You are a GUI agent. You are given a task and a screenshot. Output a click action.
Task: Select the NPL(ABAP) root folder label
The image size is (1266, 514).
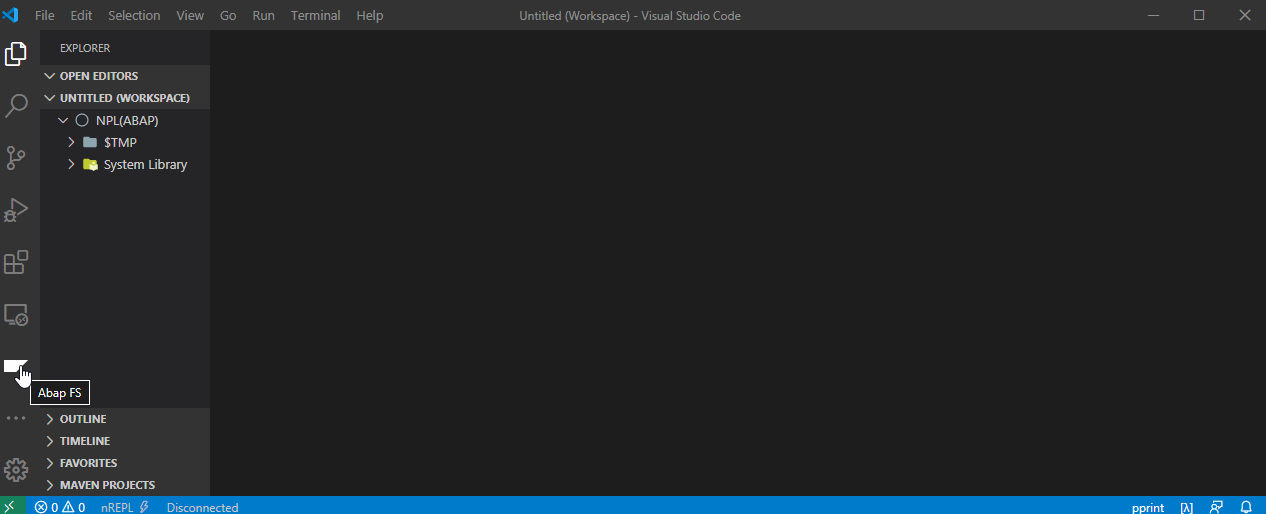point(127,120)
